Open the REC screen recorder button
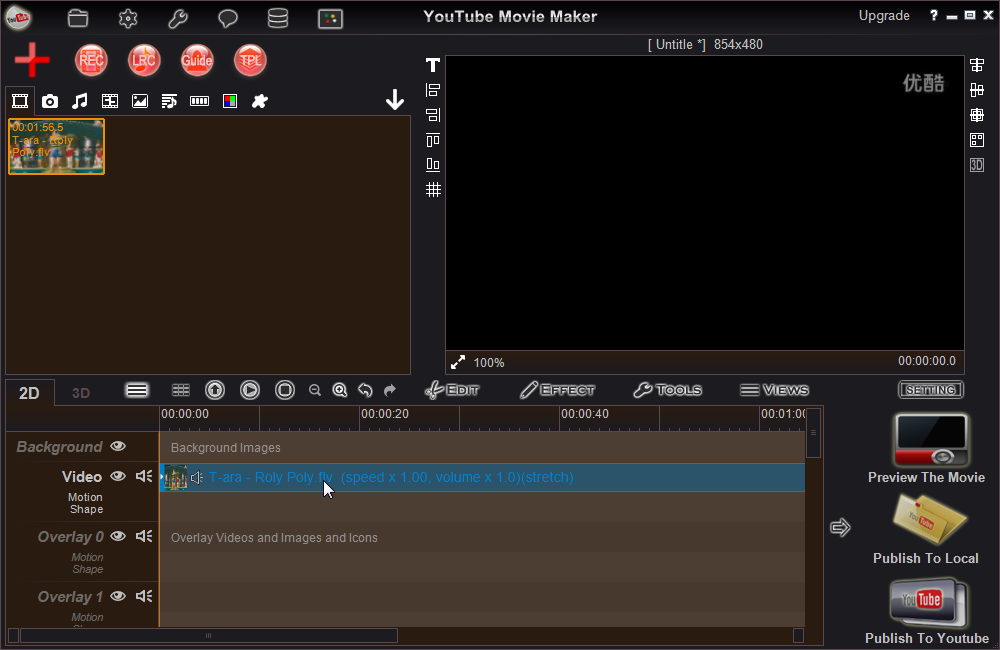 pyautogui.click(x=91, y=61)
